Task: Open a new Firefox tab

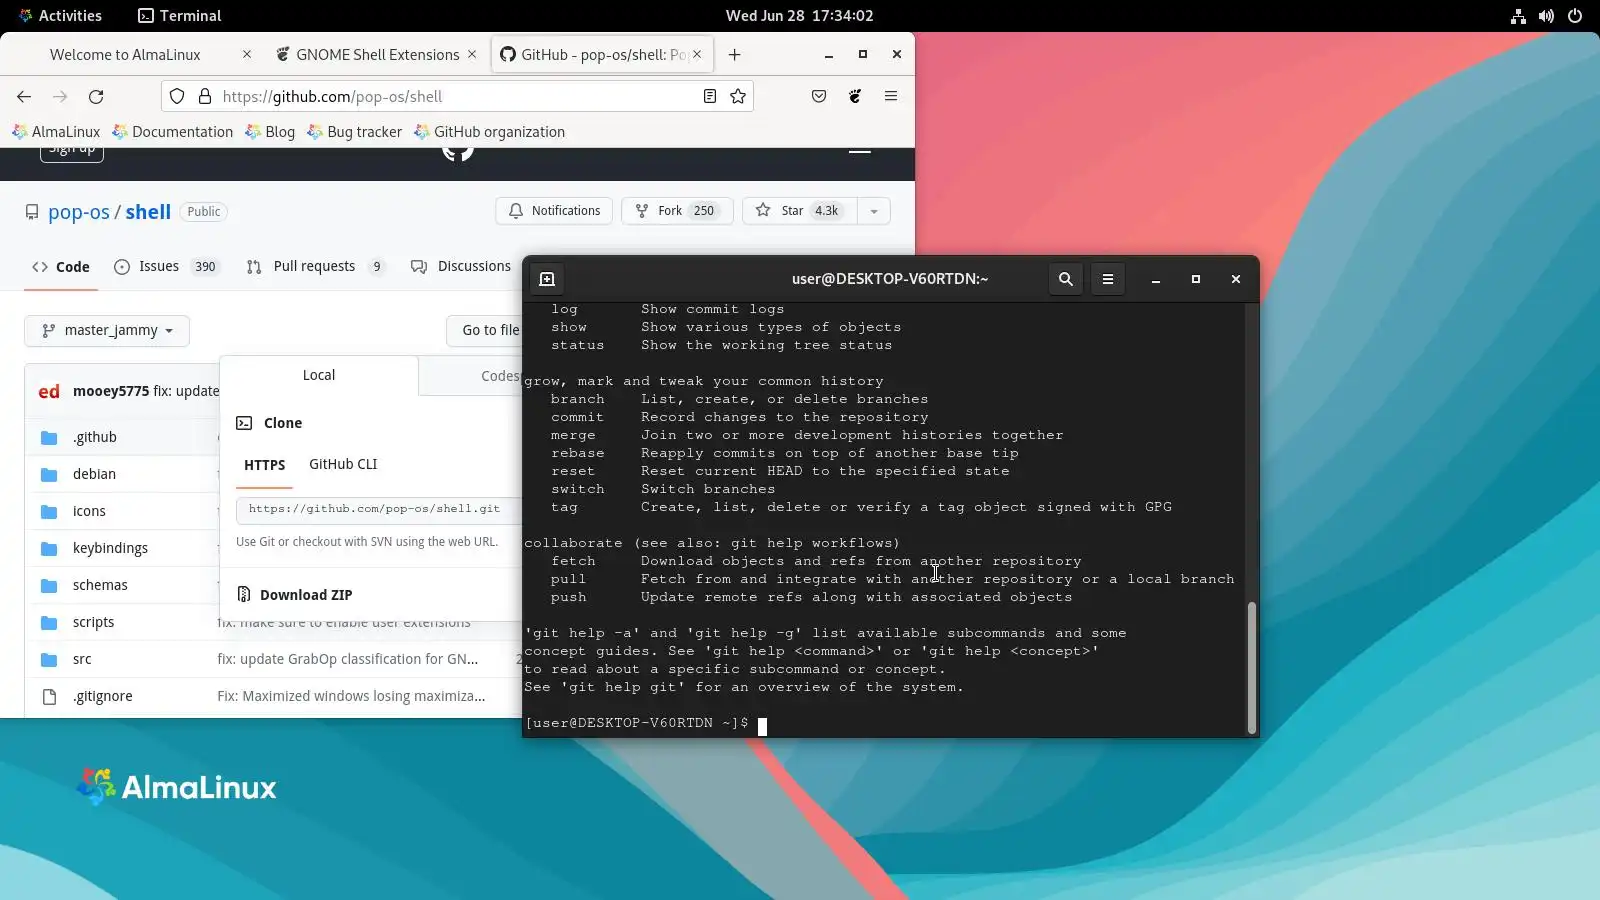Action: coord(735,55)
